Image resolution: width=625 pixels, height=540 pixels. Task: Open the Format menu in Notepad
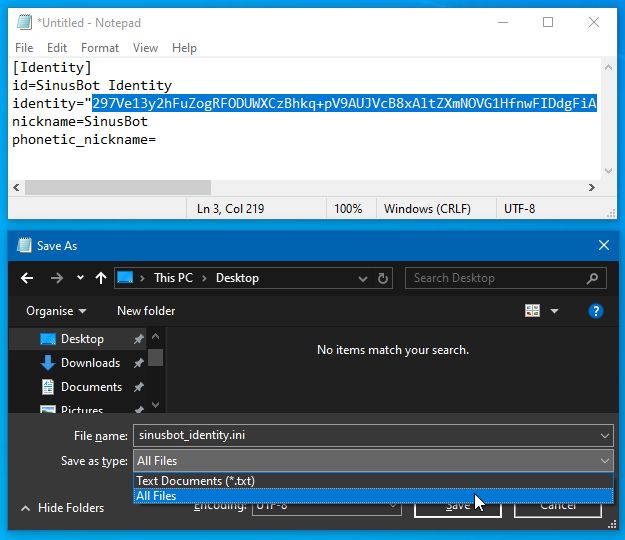point(100,48)
